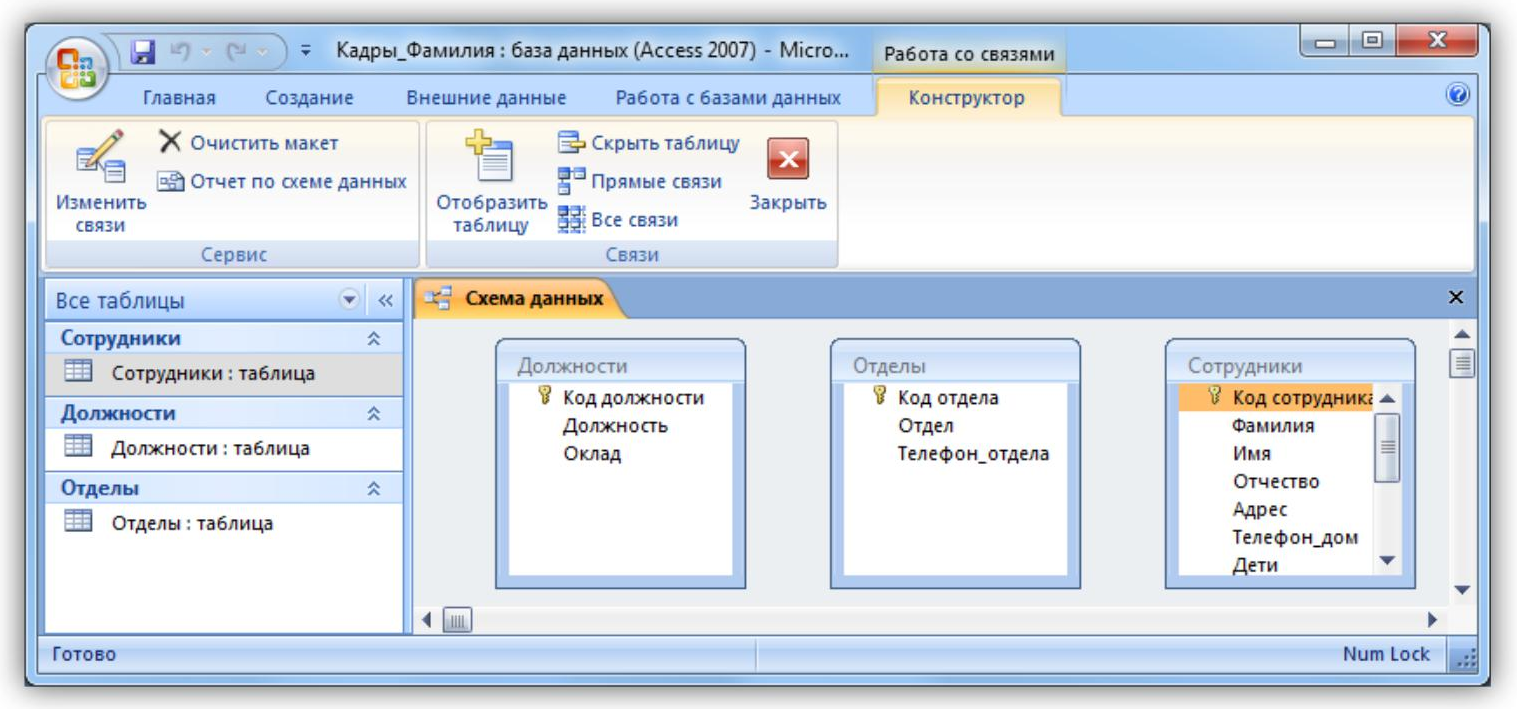Open Отчет по схеме данных report
Viewport: 1517px width, 709px height.
(x=284, y=181)
